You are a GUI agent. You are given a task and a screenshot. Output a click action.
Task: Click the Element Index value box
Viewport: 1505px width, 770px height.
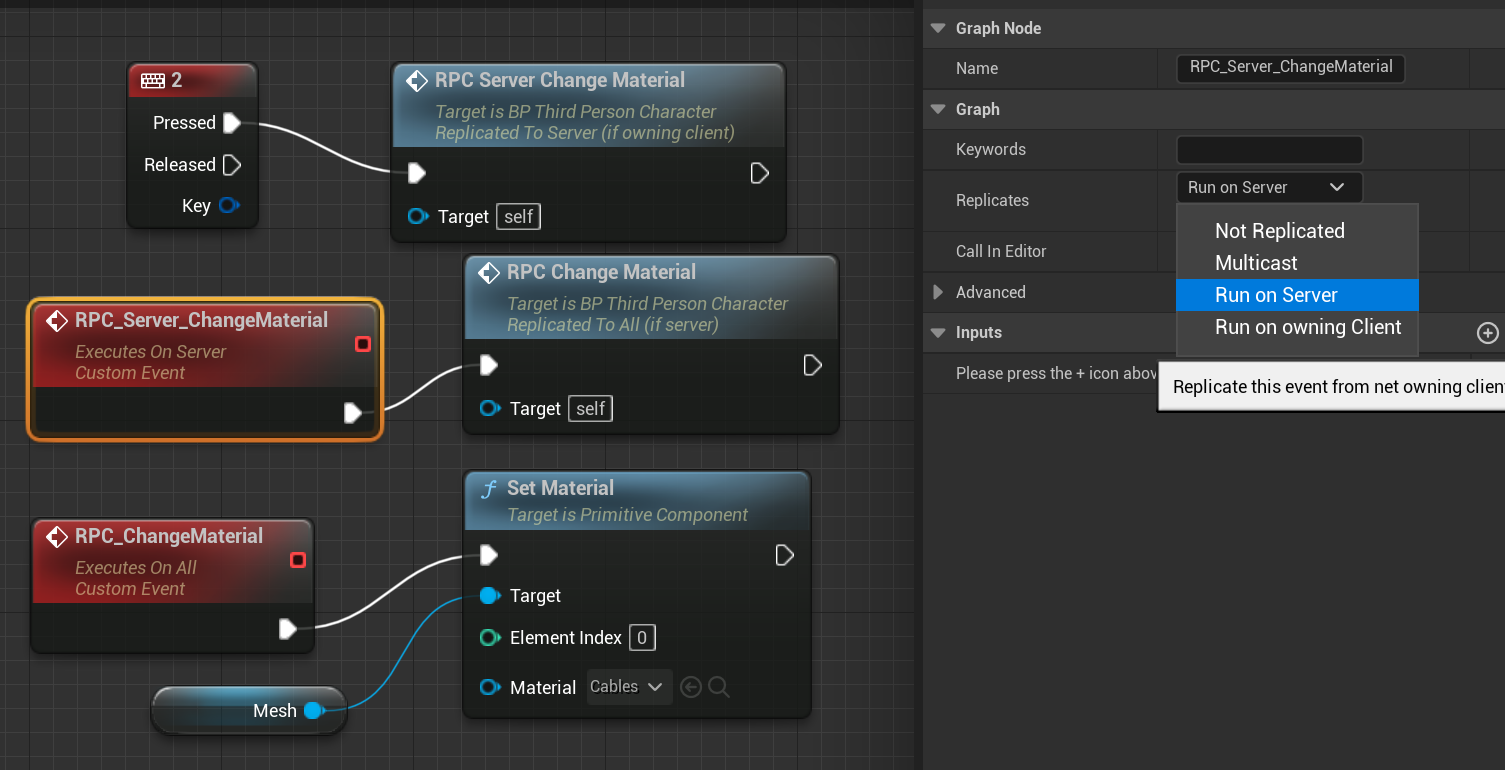(642, 638)
